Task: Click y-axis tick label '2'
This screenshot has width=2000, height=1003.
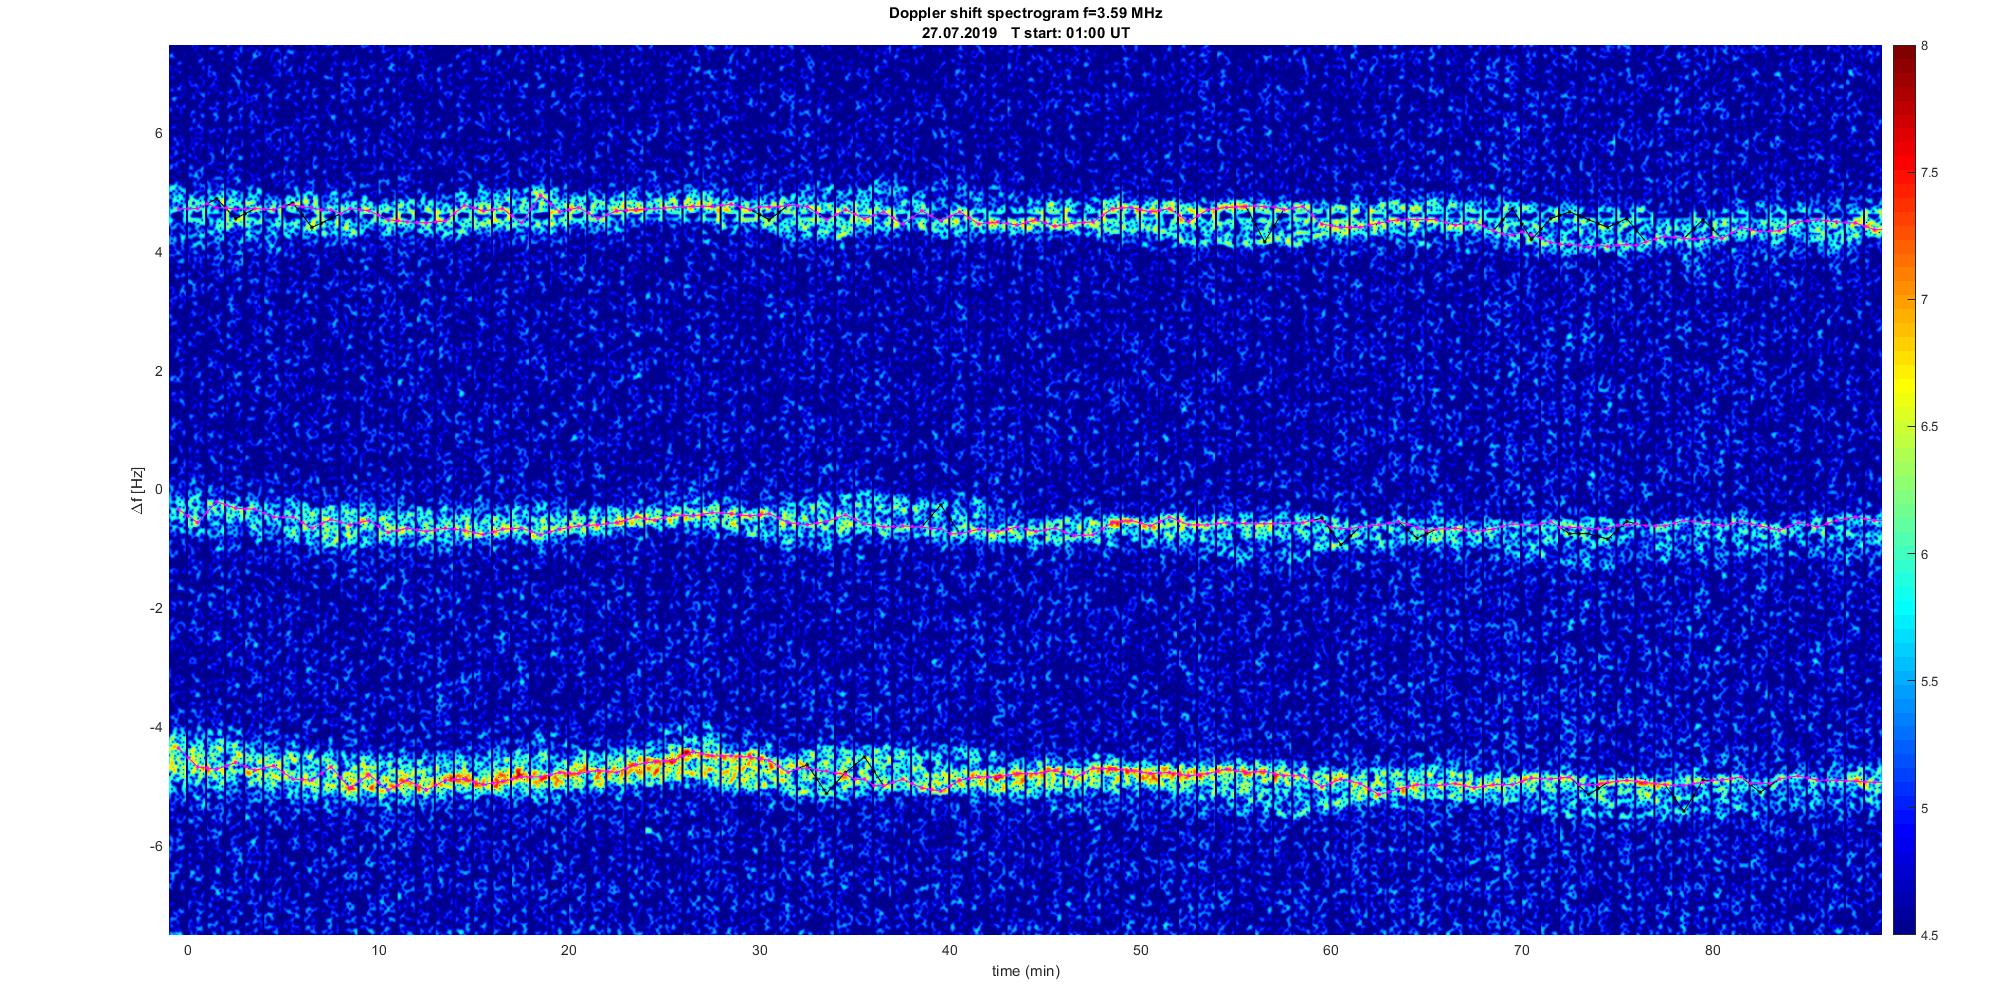Action: point(159,371)
